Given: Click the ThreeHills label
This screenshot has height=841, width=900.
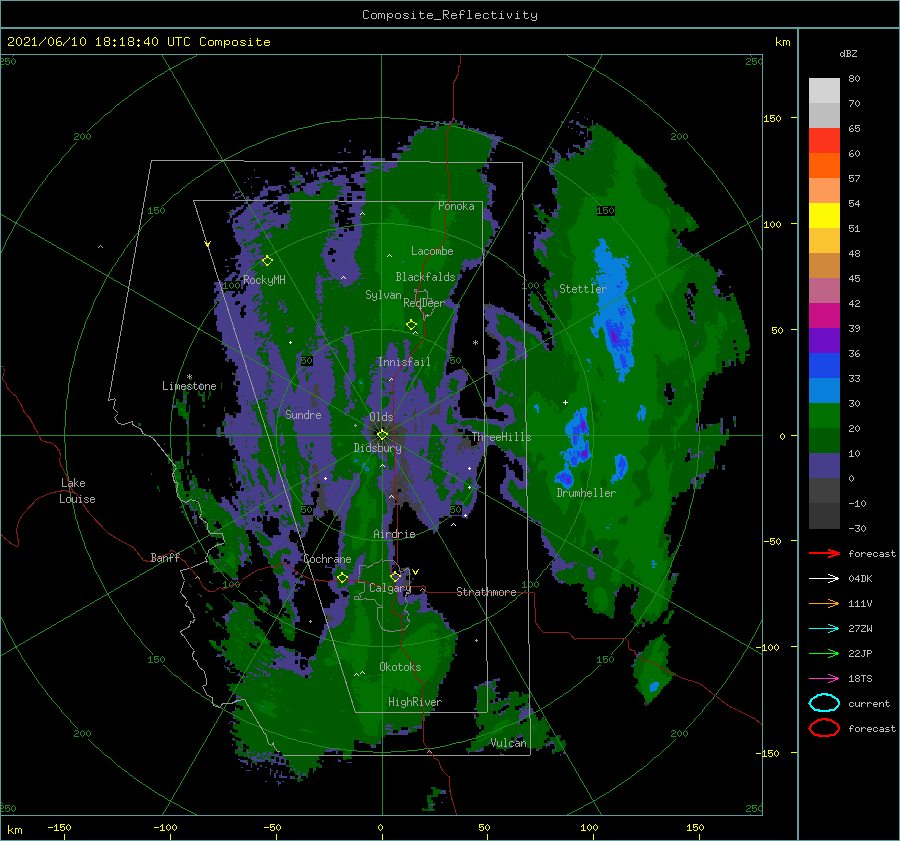Looking at the screenshot, I should pyautogui.click(x=502, y=437).
